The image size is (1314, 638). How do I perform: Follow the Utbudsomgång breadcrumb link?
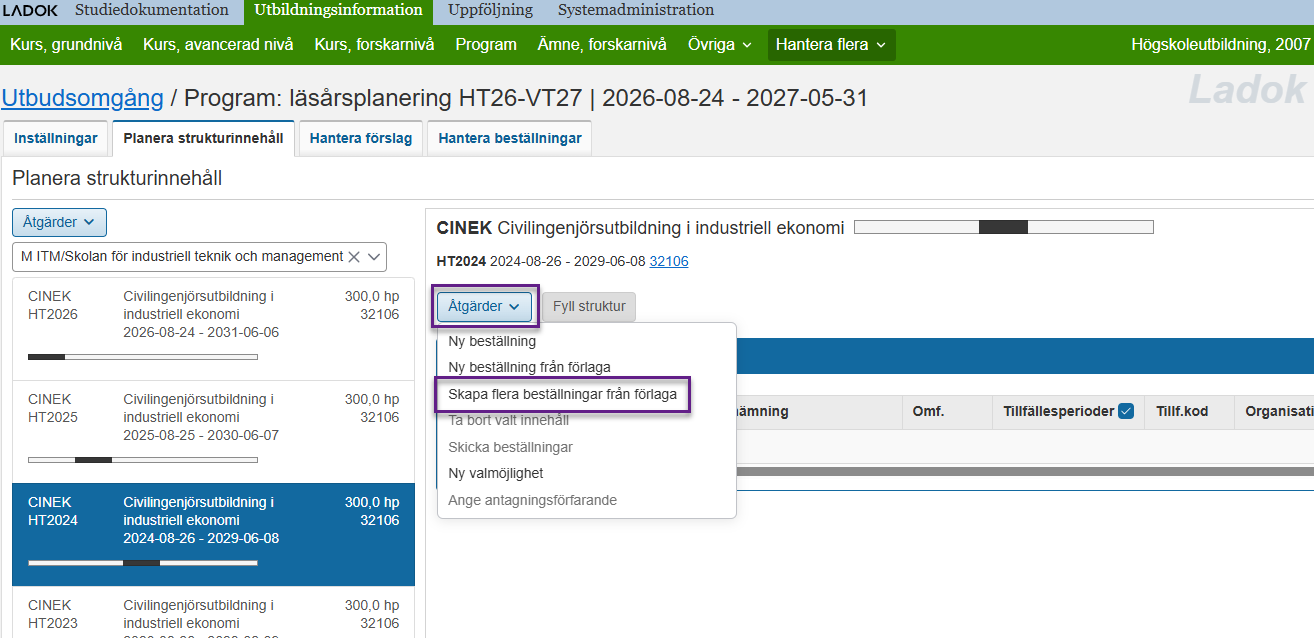[82, 98]
